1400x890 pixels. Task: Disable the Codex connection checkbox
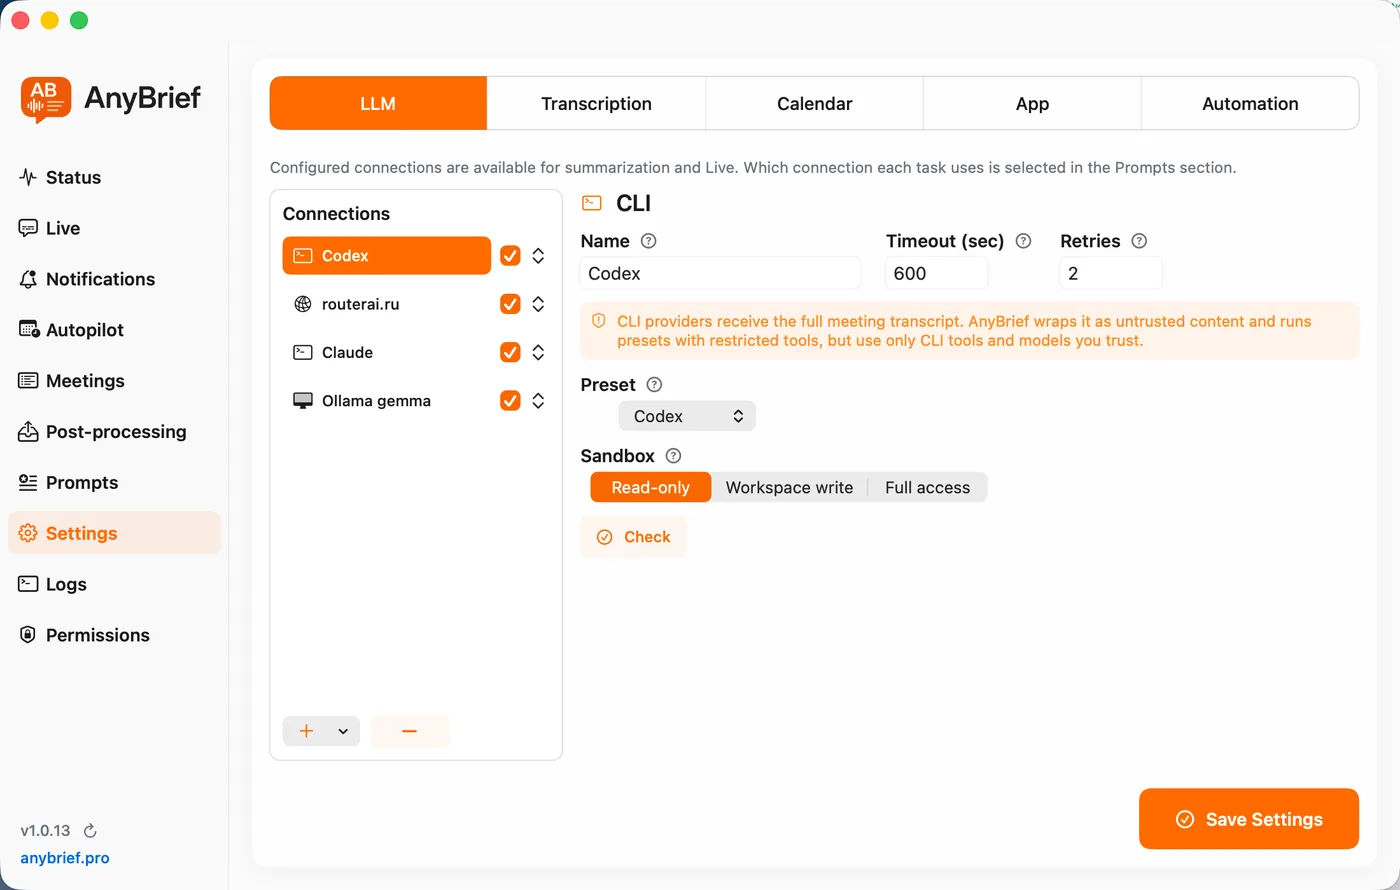pyautogui.click(x=510, y=256)
